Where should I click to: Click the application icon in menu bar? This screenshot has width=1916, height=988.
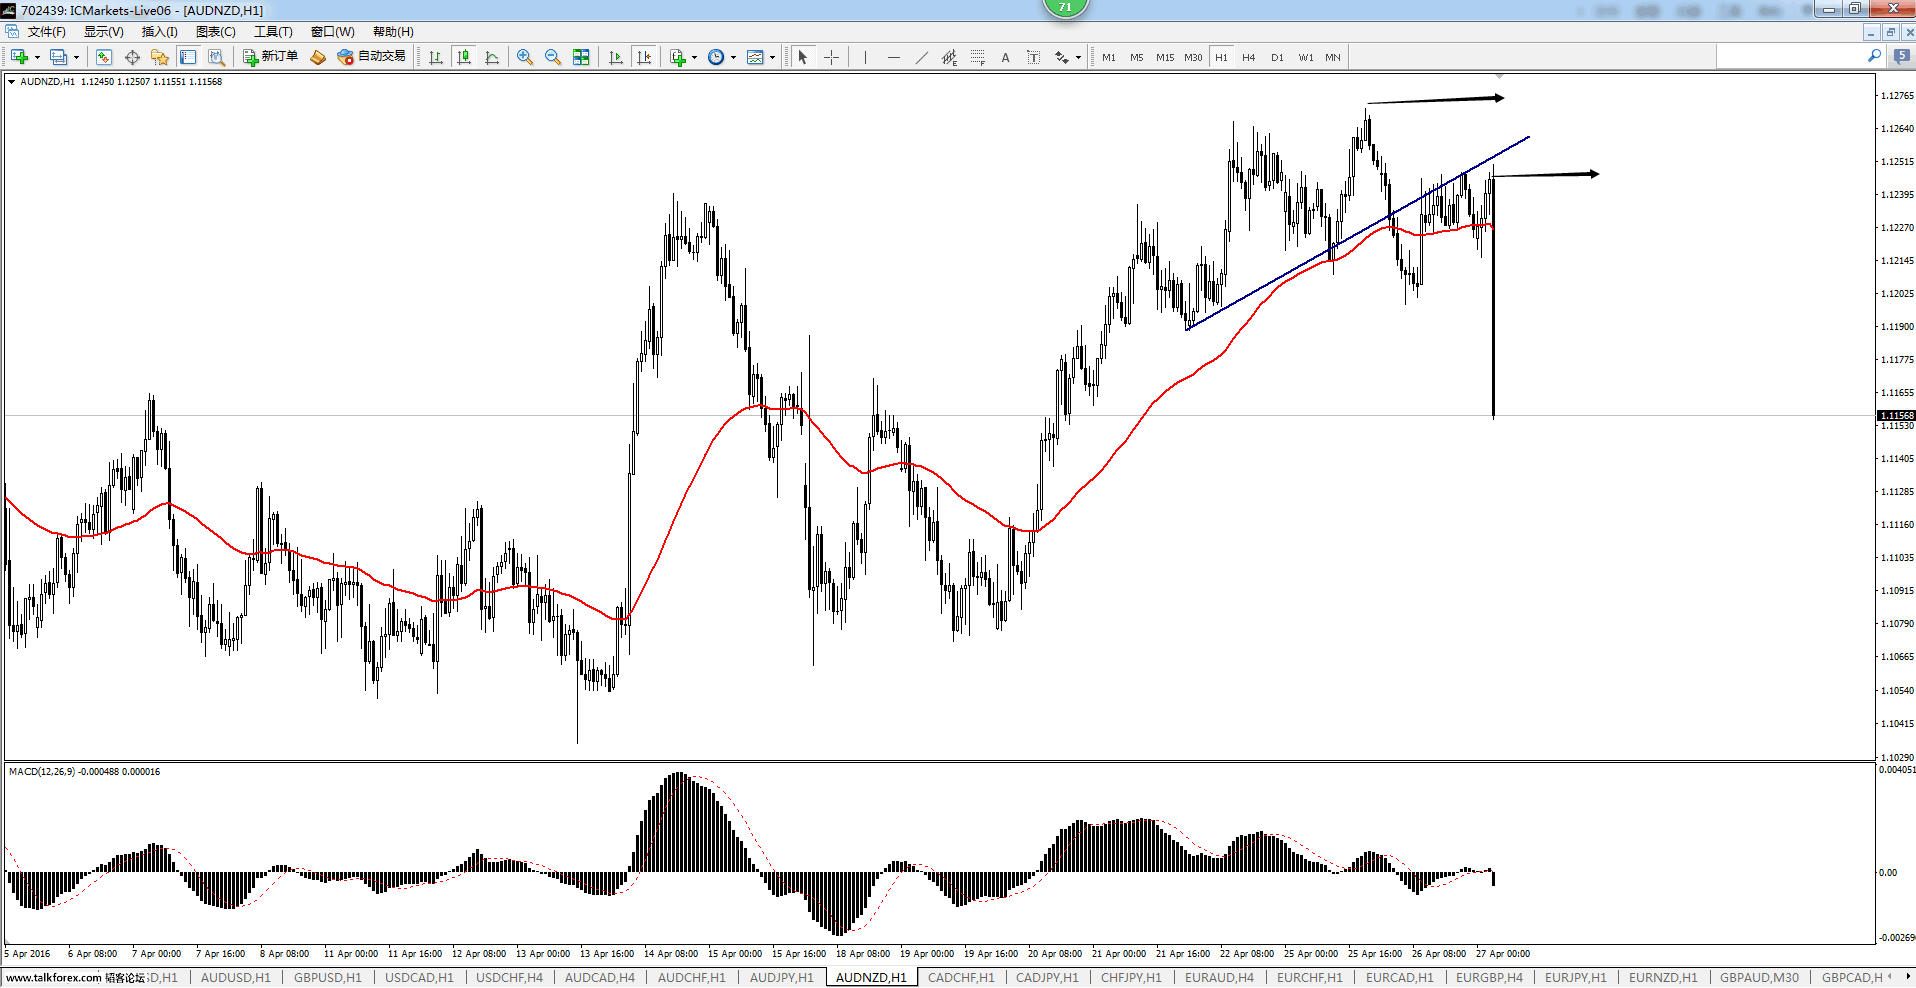click(12, 32)
